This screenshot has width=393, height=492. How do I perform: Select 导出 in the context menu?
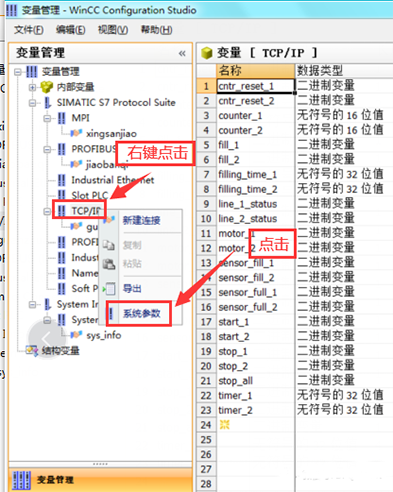point(132,288)
